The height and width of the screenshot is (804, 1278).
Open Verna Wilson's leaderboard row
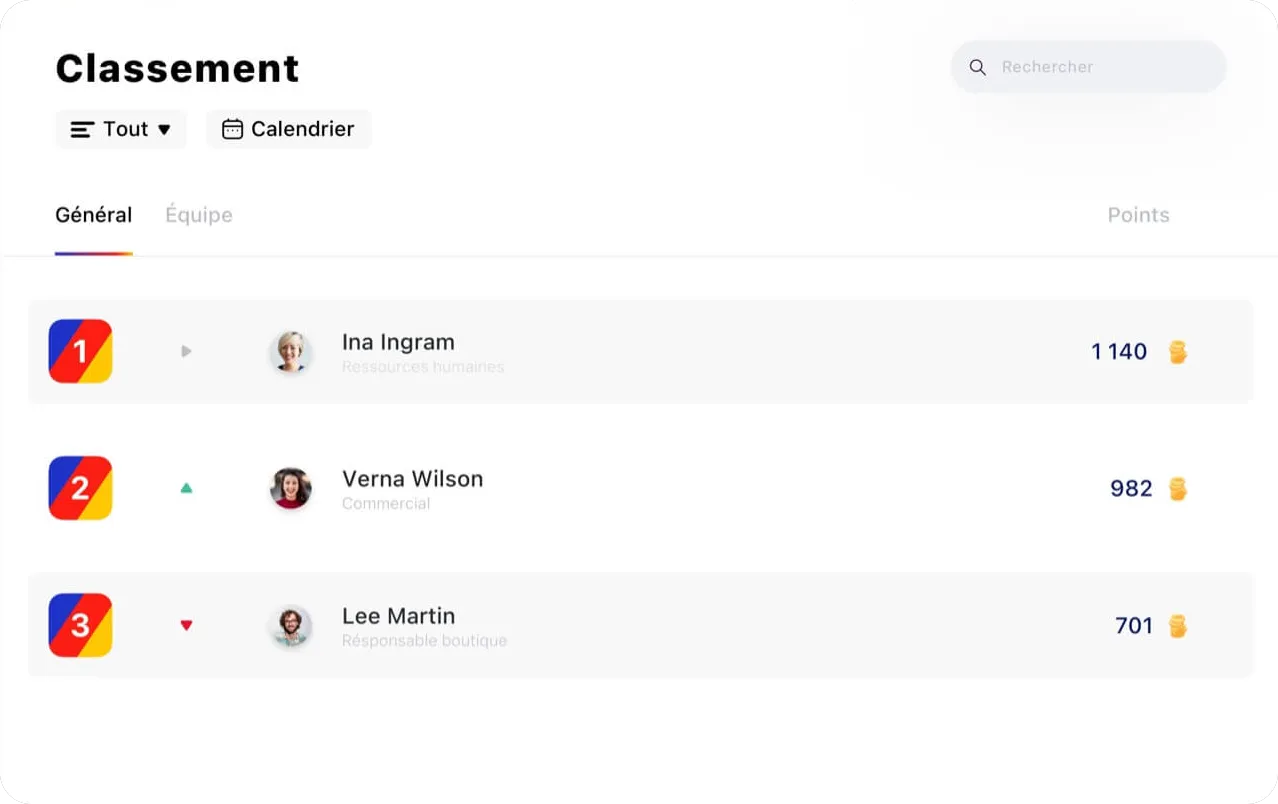[640, 488]
